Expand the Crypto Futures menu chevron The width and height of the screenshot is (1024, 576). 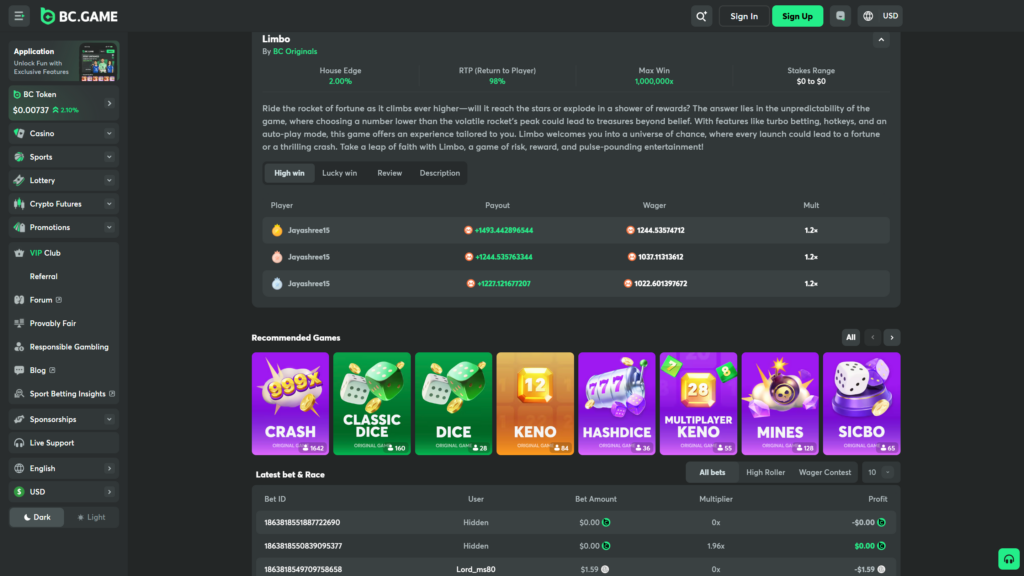coord(109,204)
